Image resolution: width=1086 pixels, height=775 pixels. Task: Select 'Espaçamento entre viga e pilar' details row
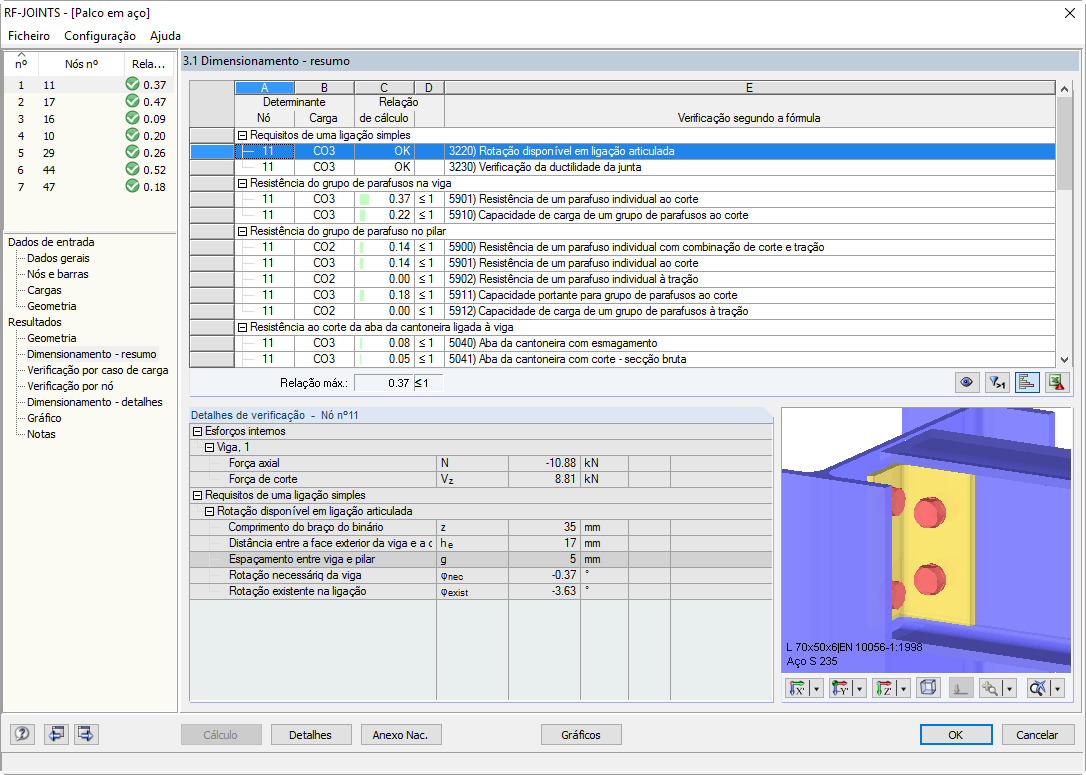tap(481, 560)
